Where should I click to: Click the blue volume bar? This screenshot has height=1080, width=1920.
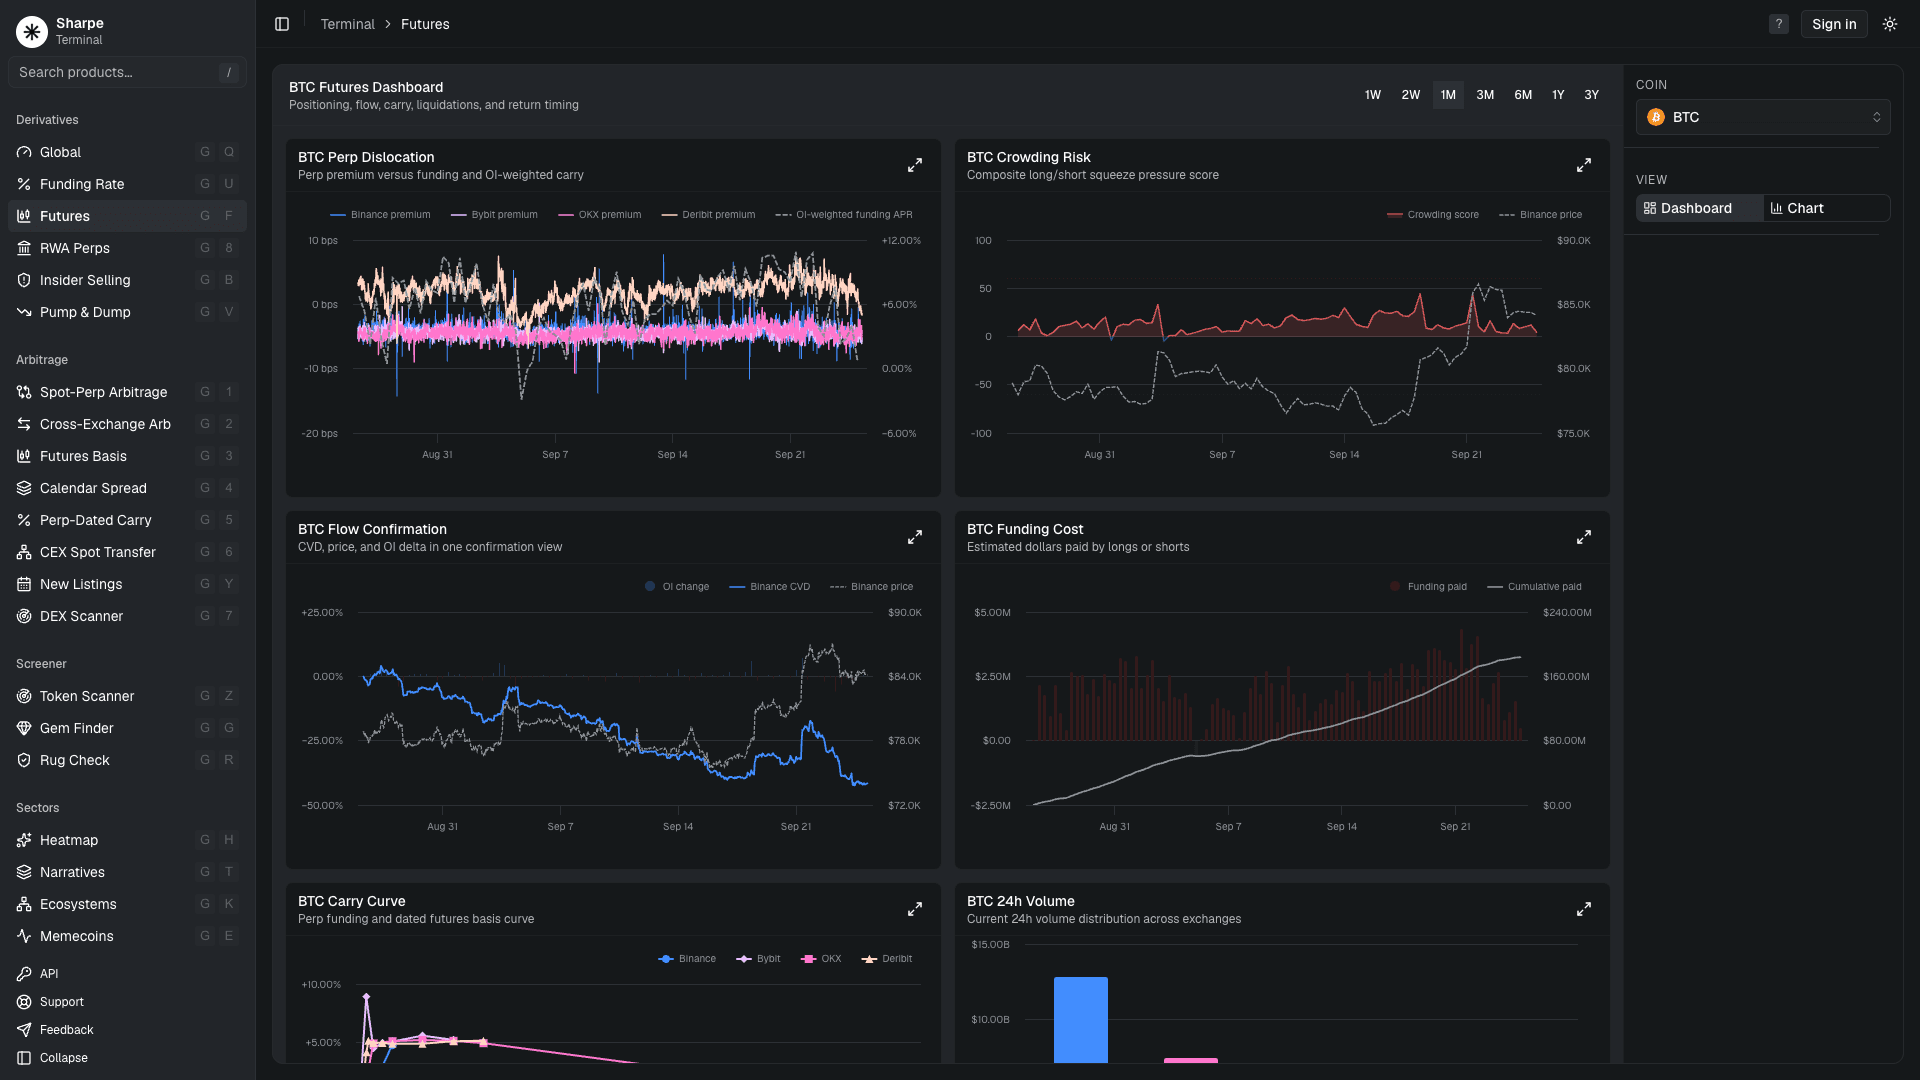click(x=1080, y=1020)
